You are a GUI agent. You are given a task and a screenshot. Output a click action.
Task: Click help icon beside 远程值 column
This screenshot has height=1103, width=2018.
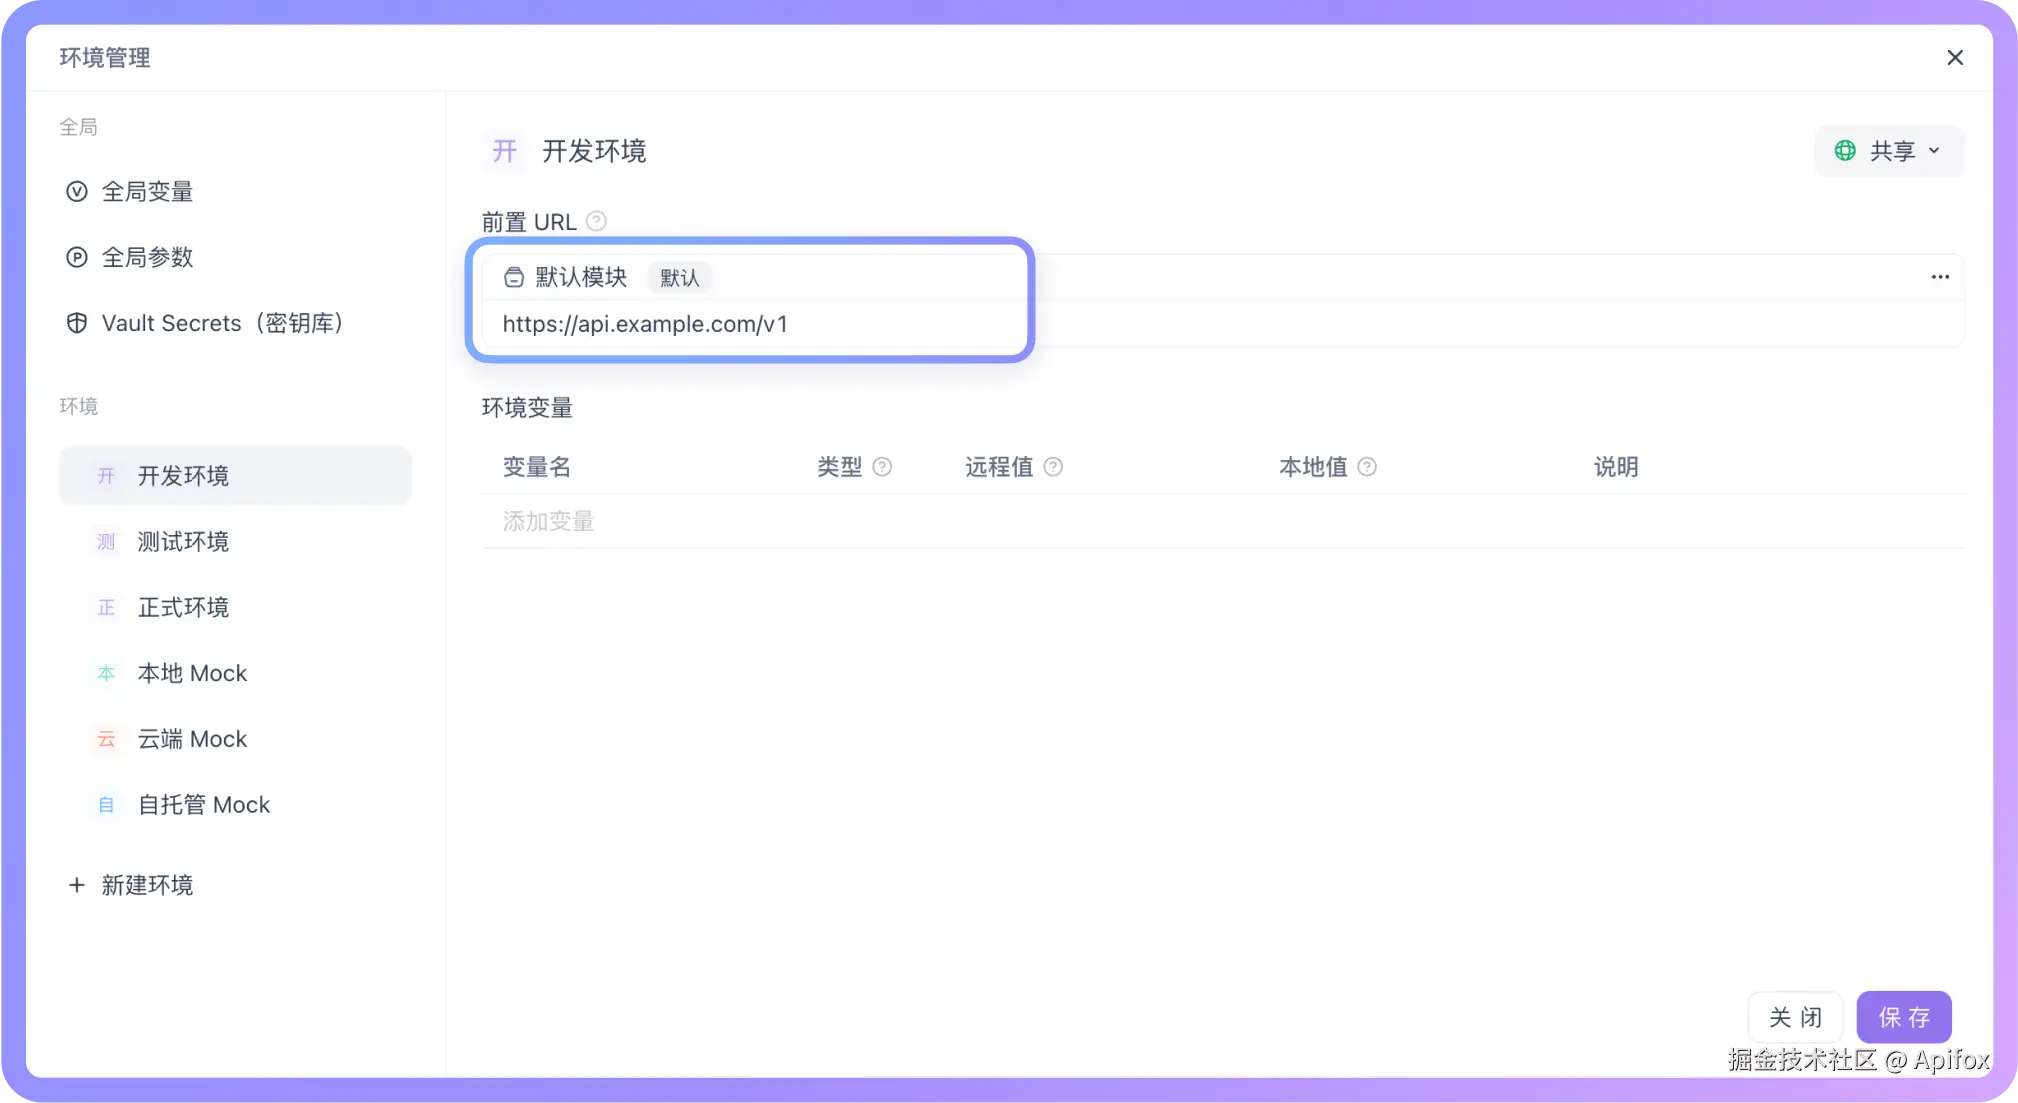(1053, 467)
